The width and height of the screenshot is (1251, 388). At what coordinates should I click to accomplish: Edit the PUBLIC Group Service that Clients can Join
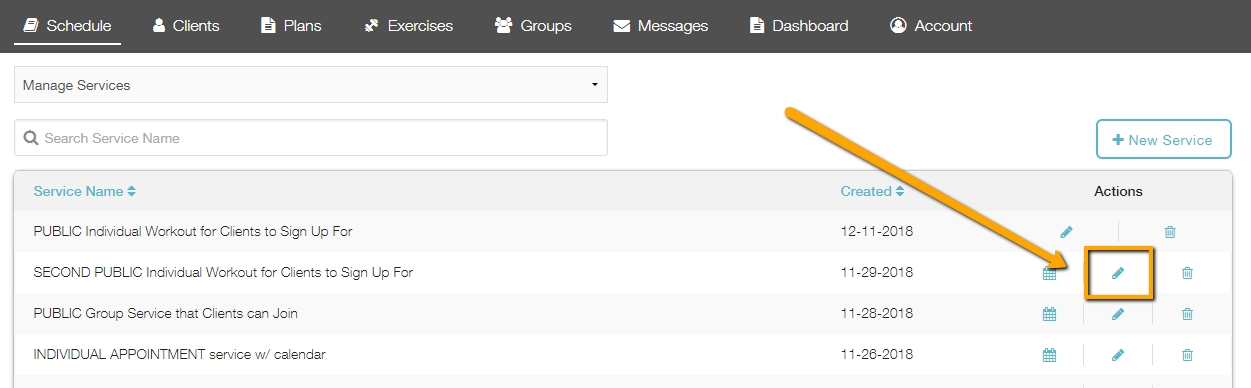pos(1118,314)
